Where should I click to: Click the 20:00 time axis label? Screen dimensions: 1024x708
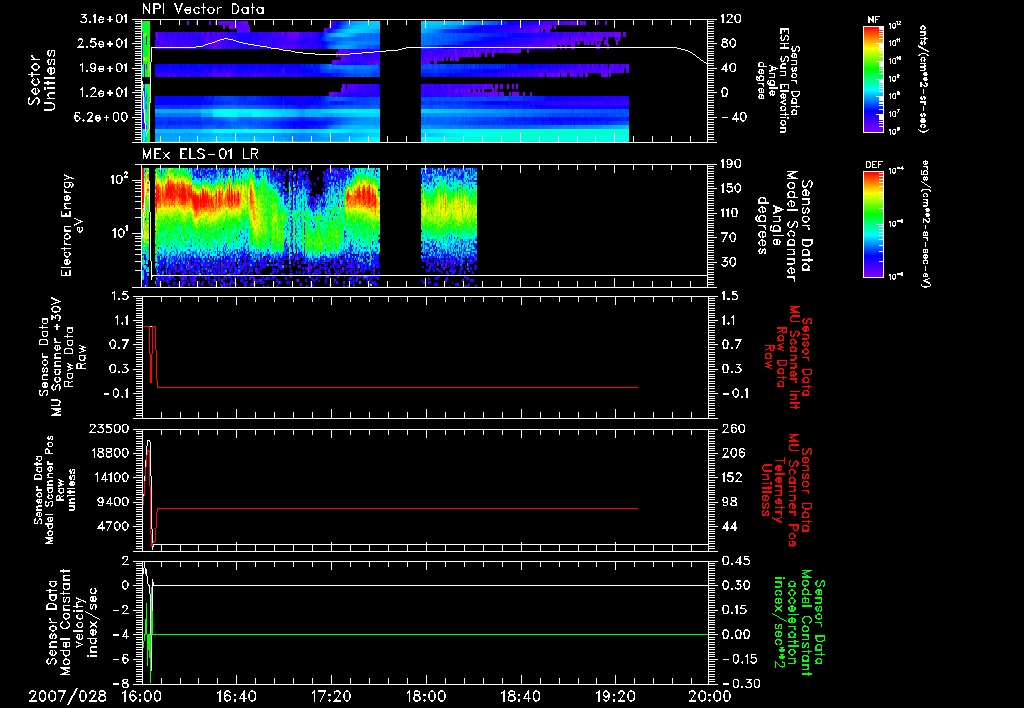(x=710, y=696)
